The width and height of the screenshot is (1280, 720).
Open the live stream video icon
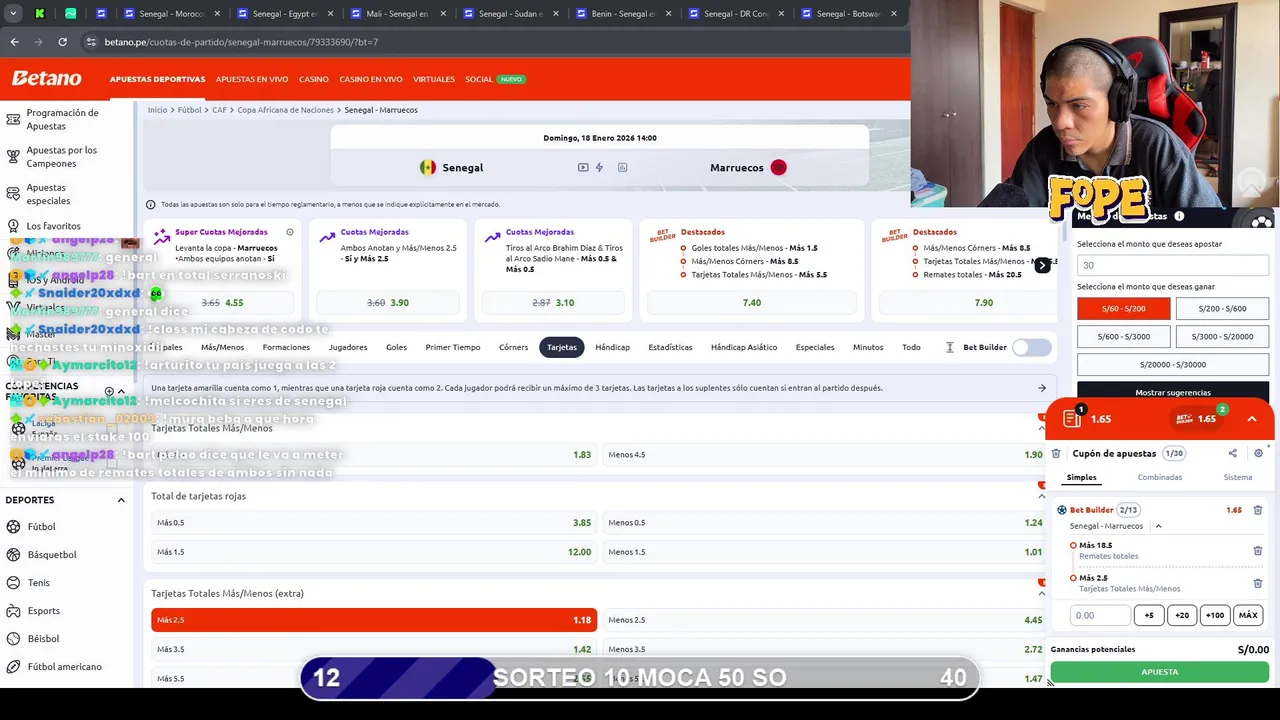point(583,167)
